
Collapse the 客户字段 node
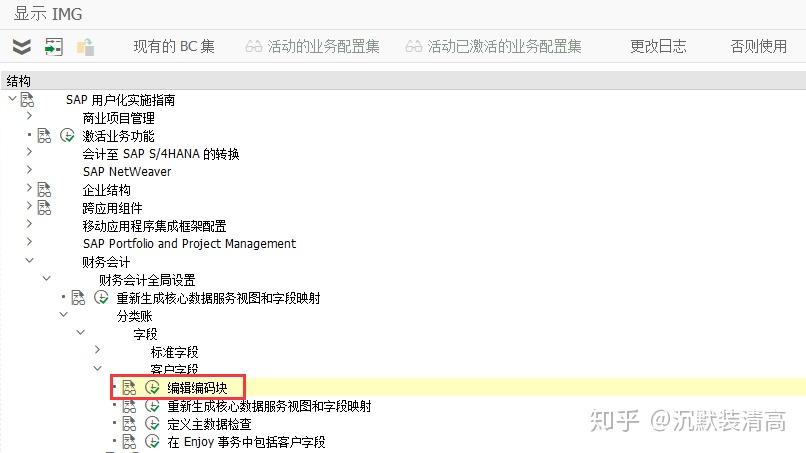pyautogui.click(x=97, y=368)
